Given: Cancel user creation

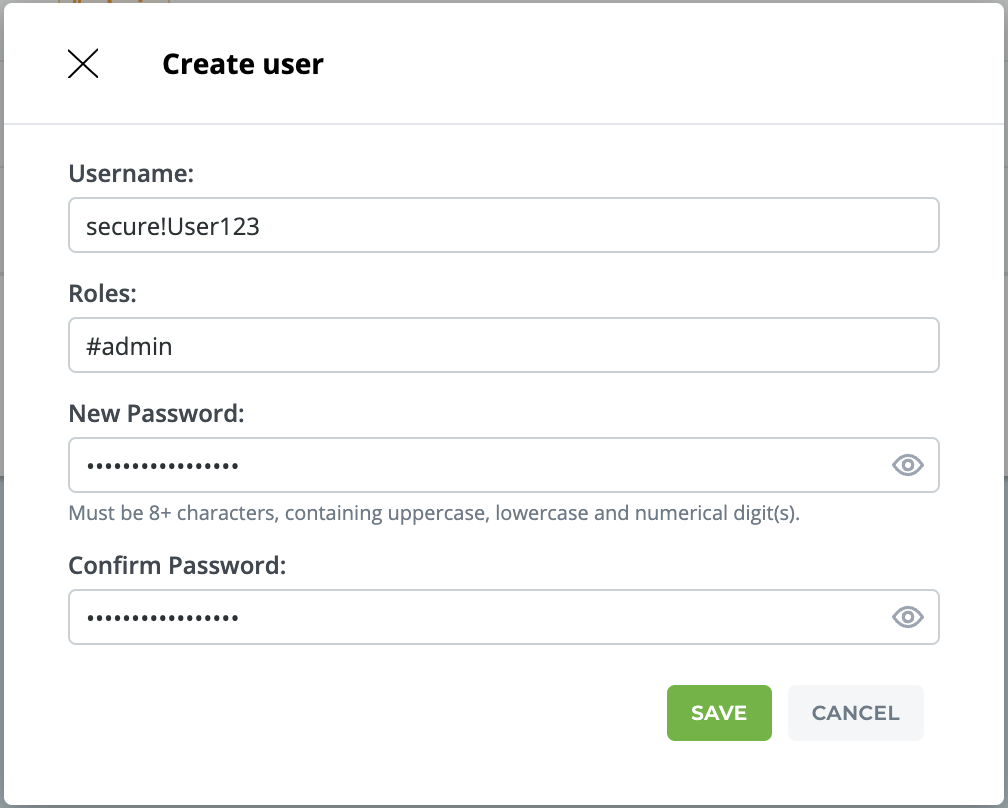Looking at the screenshot, I should (855, 713).
